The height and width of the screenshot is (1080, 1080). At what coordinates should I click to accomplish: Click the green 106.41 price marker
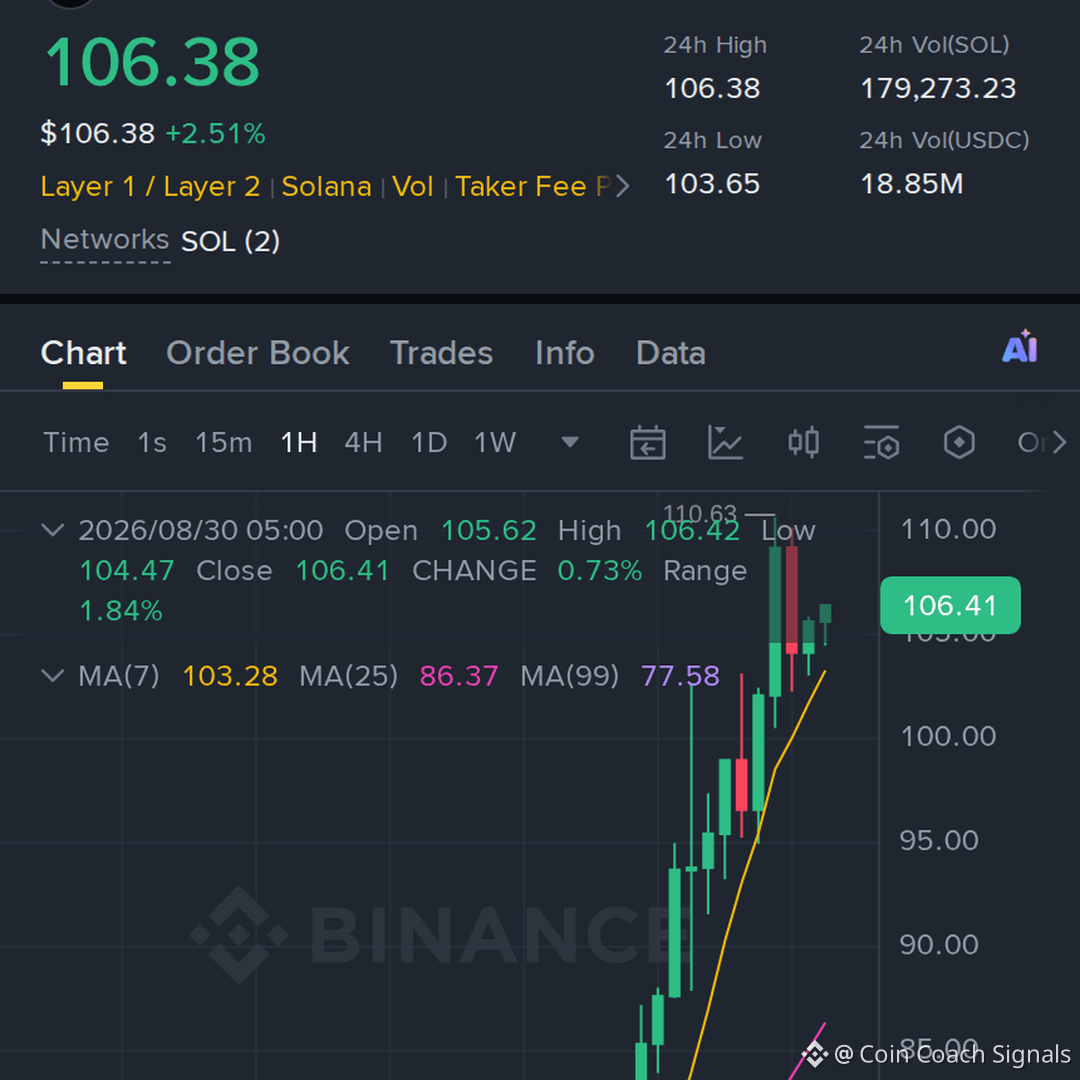click(951, 605)
